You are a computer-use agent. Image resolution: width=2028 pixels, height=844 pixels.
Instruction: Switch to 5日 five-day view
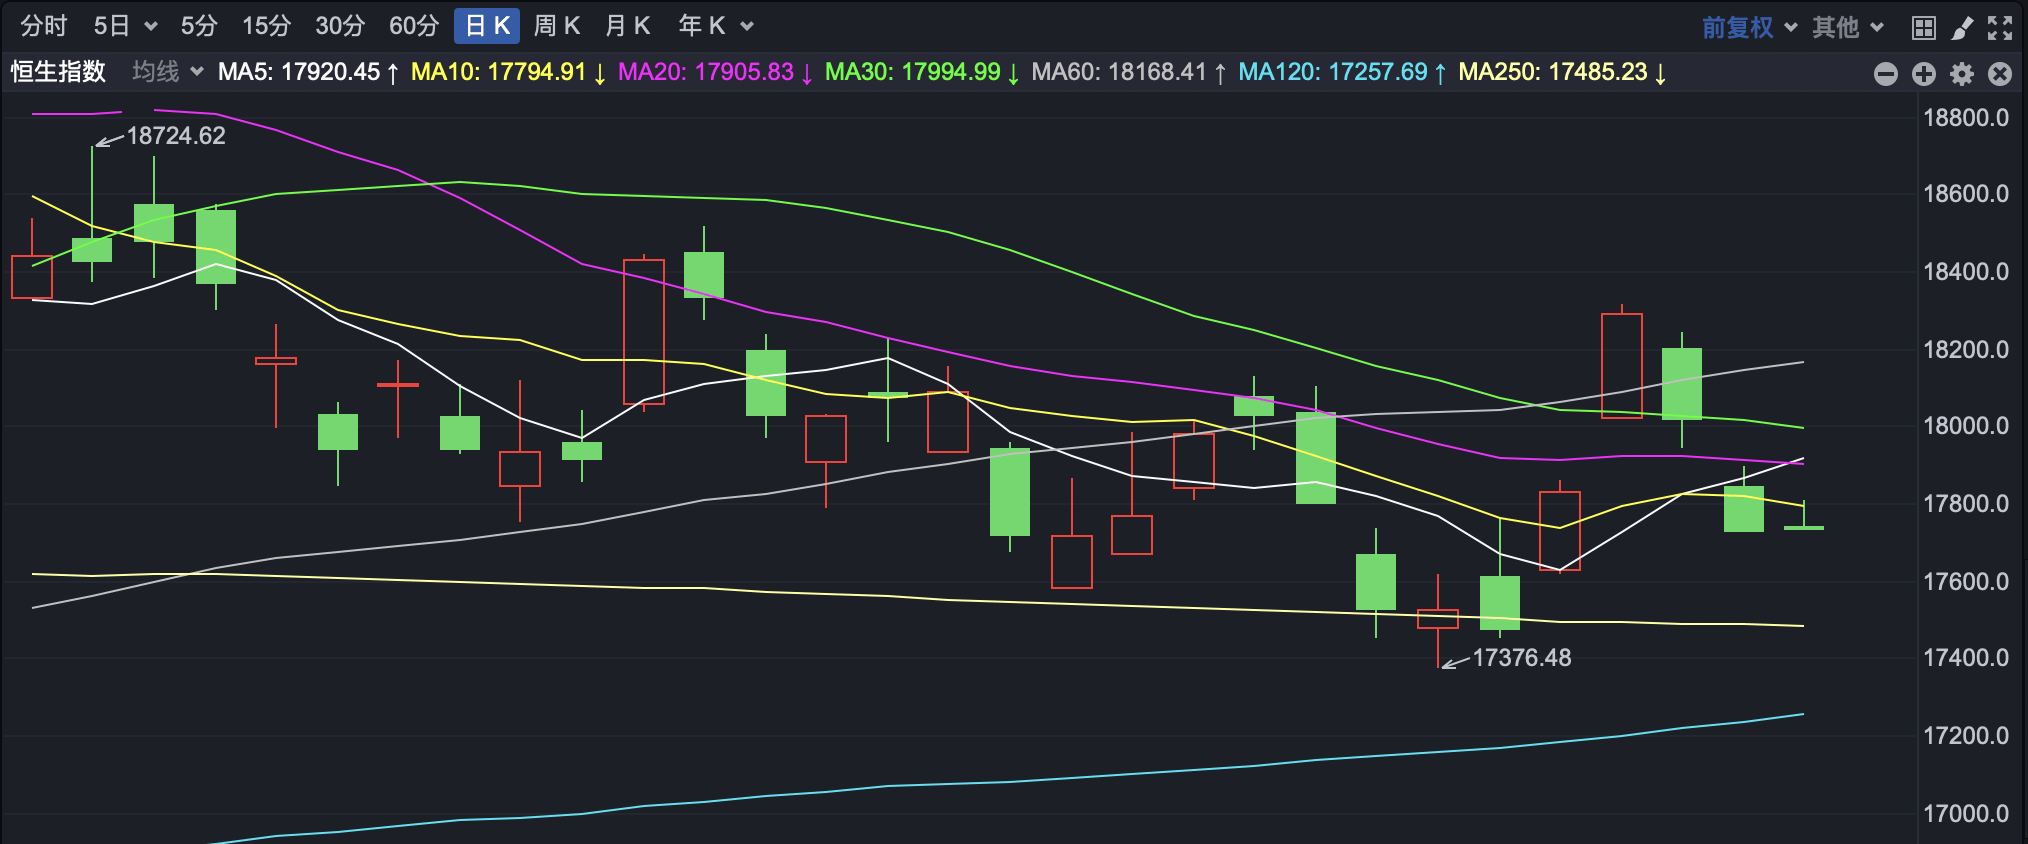[112, 26]
